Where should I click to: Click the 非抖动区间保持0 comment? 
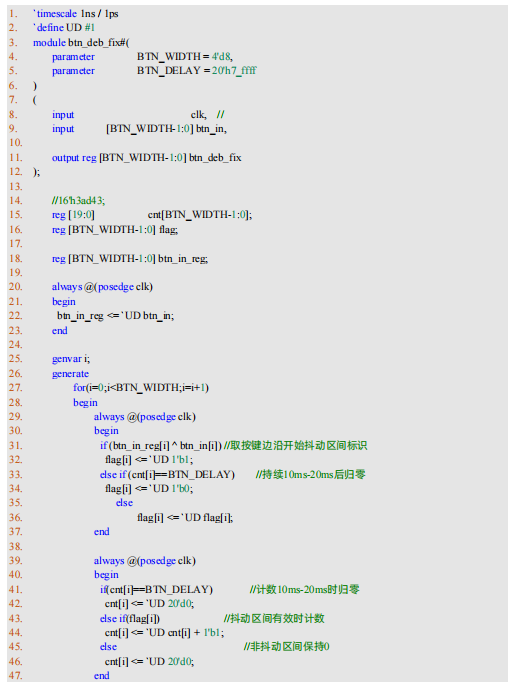point(286,647)
